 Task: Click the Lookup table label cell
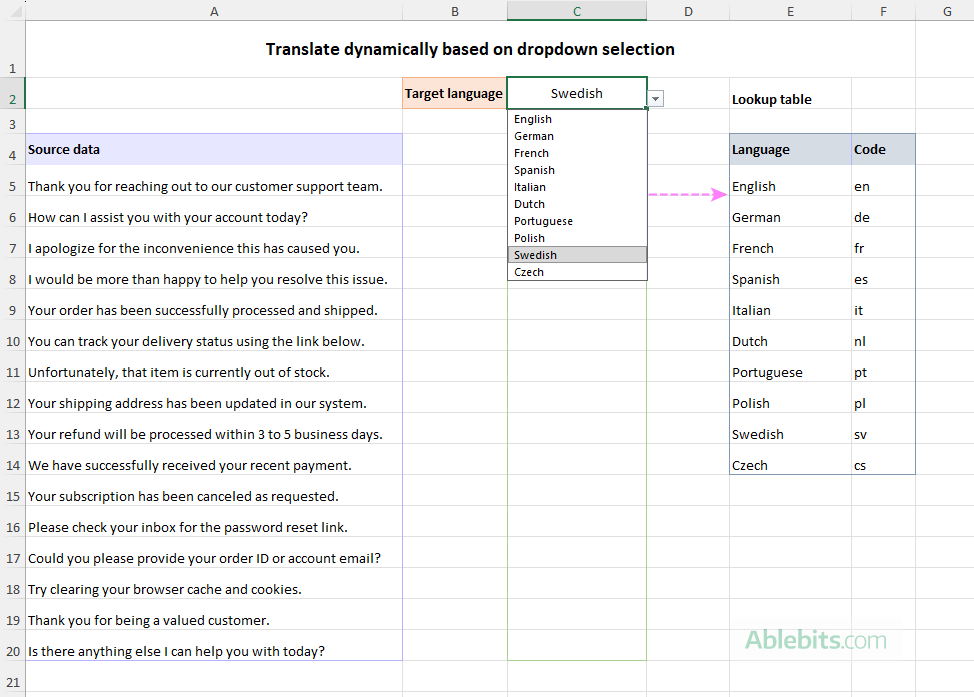pyautogui.click(x=790, y=93)
